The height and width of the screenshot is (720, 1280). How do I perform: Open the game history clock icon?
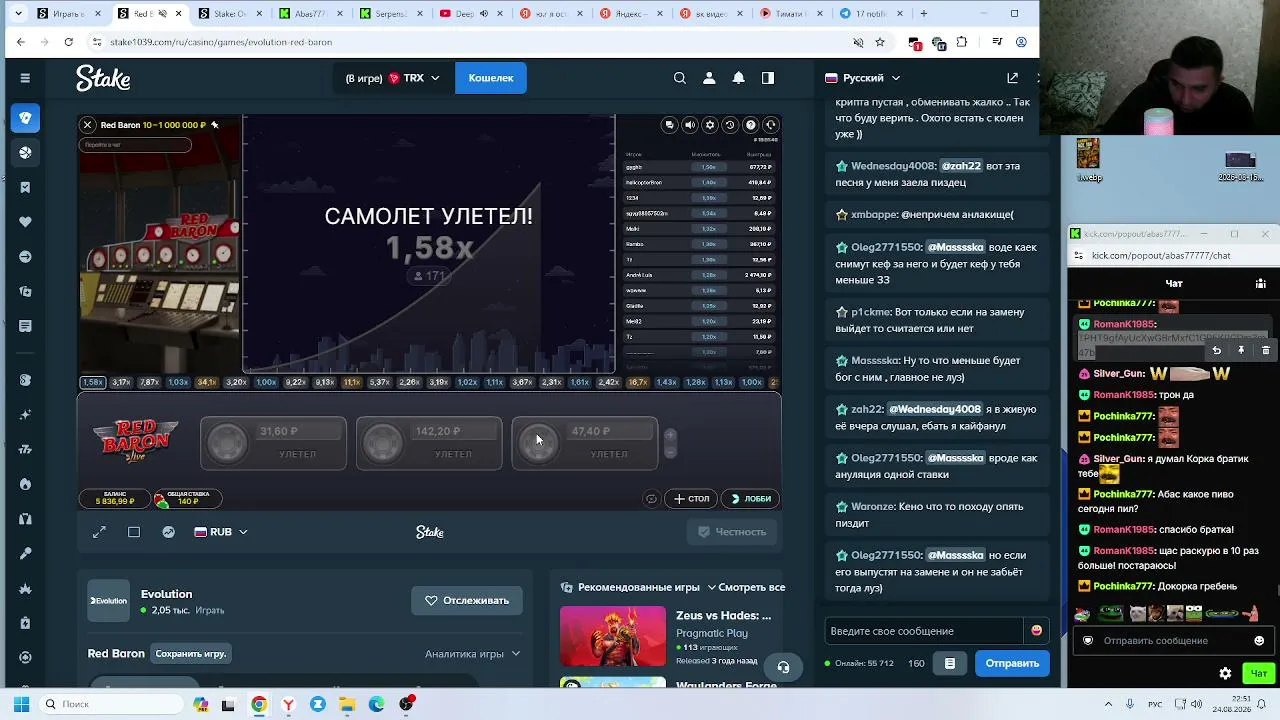(x=730, y=125)
